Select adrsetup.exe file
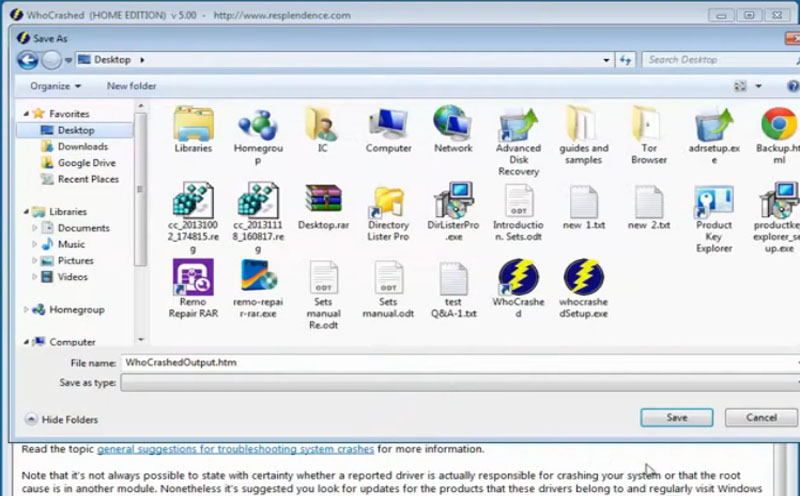The height and width of the screenshot is (500, 800). 714,136
